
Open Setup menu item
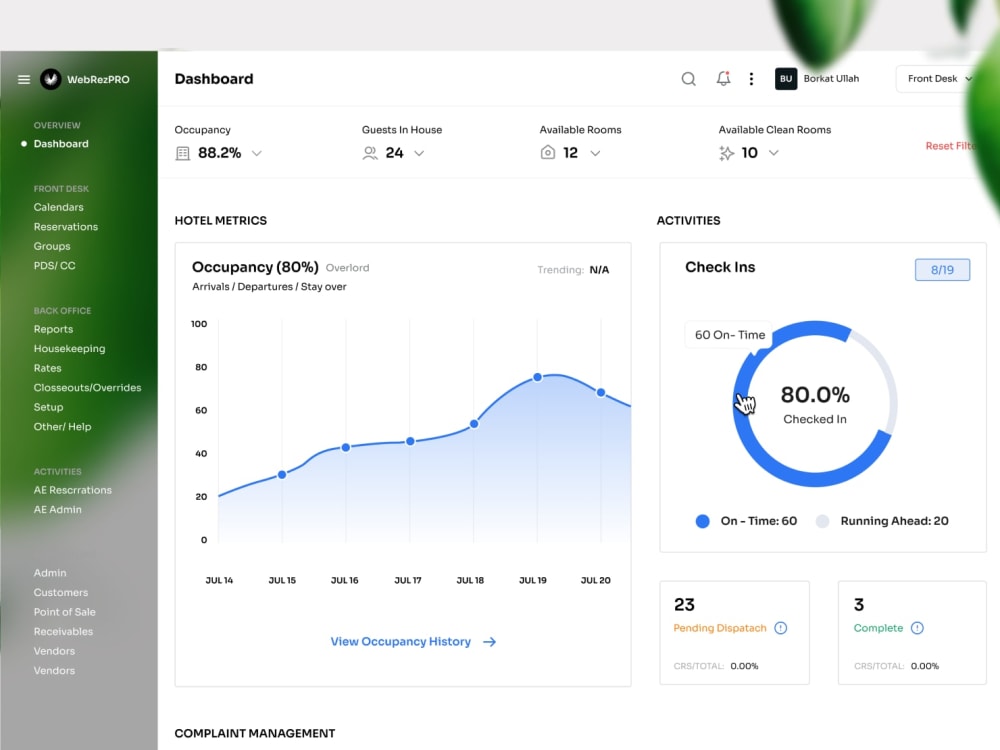[x=48, y=407]
